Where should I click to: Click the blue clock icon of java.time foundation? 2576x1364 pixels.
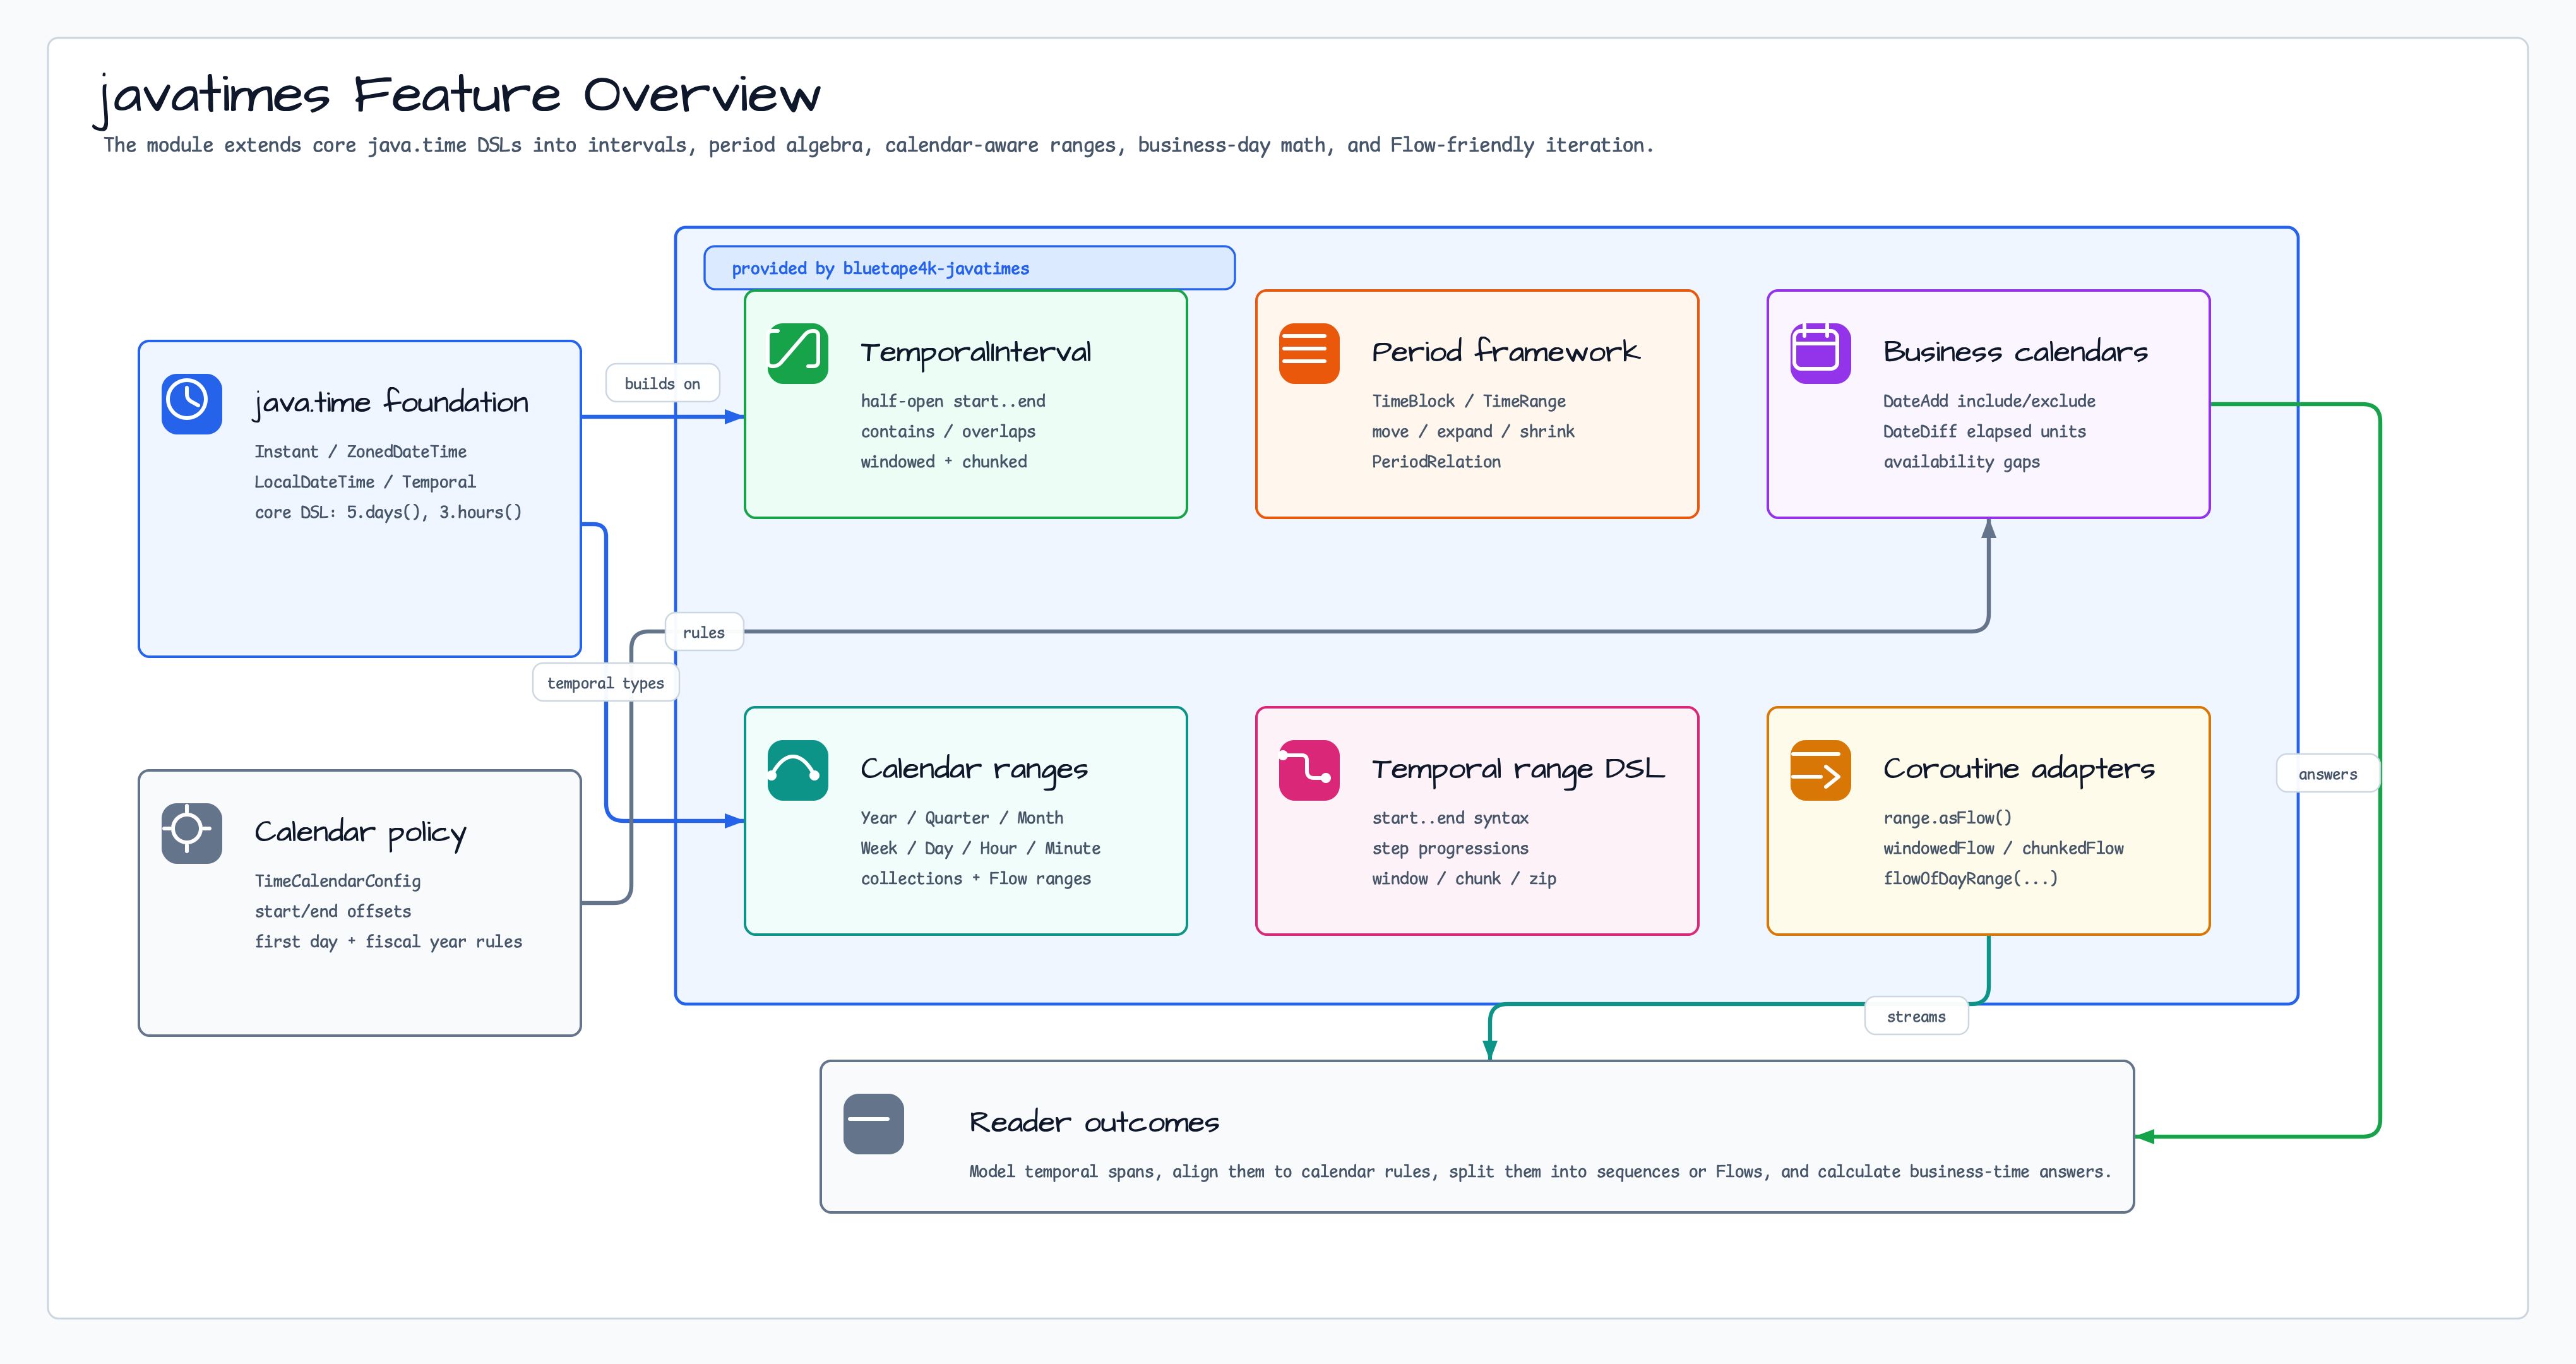[x=191, y=404]
